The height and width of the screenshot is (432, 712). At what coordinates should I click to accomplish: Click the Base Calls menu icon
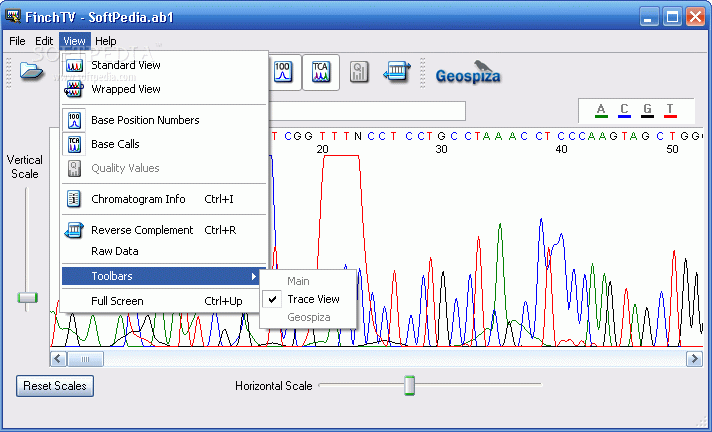74,144
